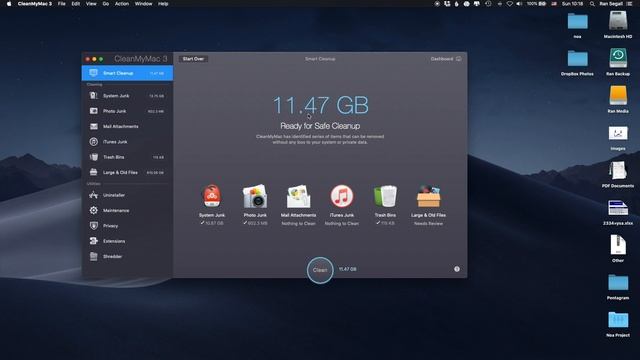Click Nothing to Clean under Mail Attachments
The width and height of the screenshot is (640, 360).
298,223
